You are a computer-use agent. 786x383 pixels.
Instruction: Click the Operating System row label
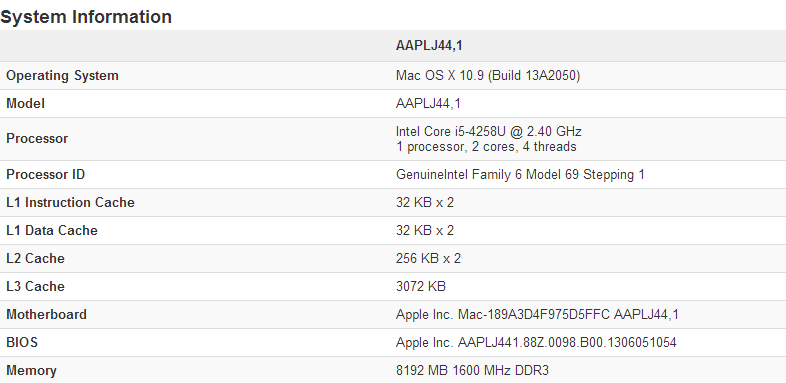click(x=62, y=76)
